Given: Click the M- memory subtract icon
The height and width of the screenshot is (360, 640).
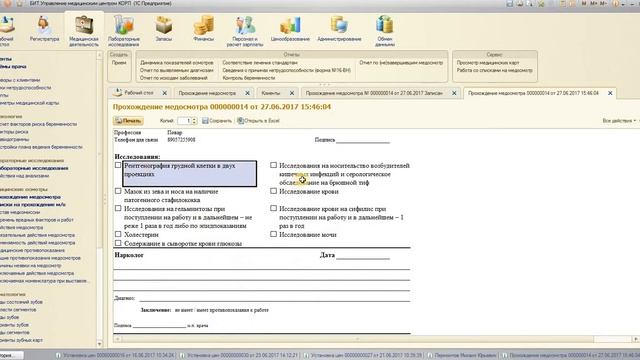Looking at the screenshot, I should click(602, 4).
